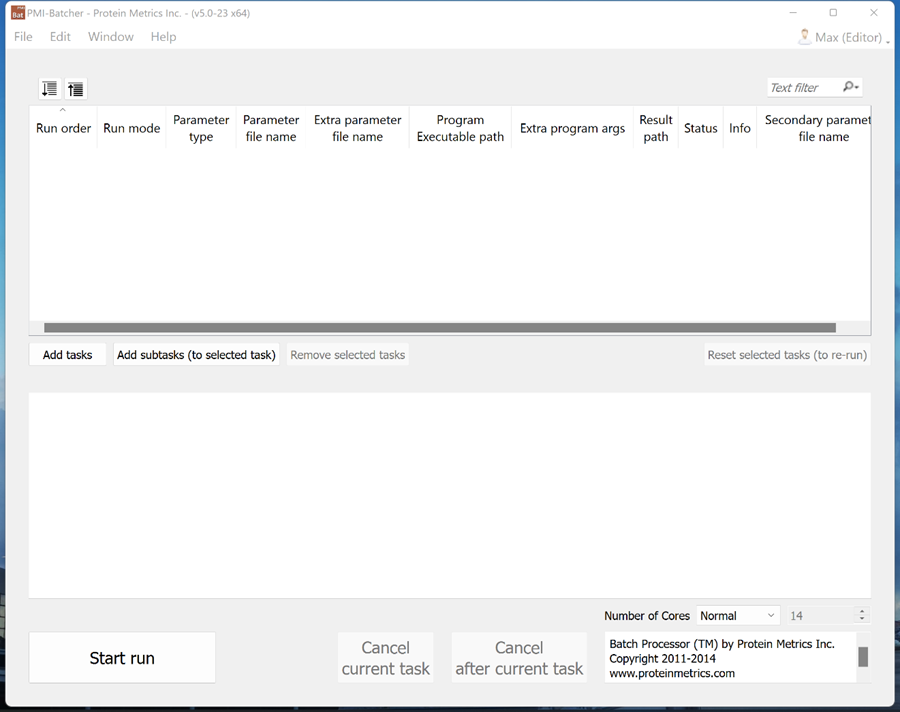The height and width of the screenshot is (712, 900).
Task: Click the Max (Editor) user icon
Action: (x=804, y=37)
